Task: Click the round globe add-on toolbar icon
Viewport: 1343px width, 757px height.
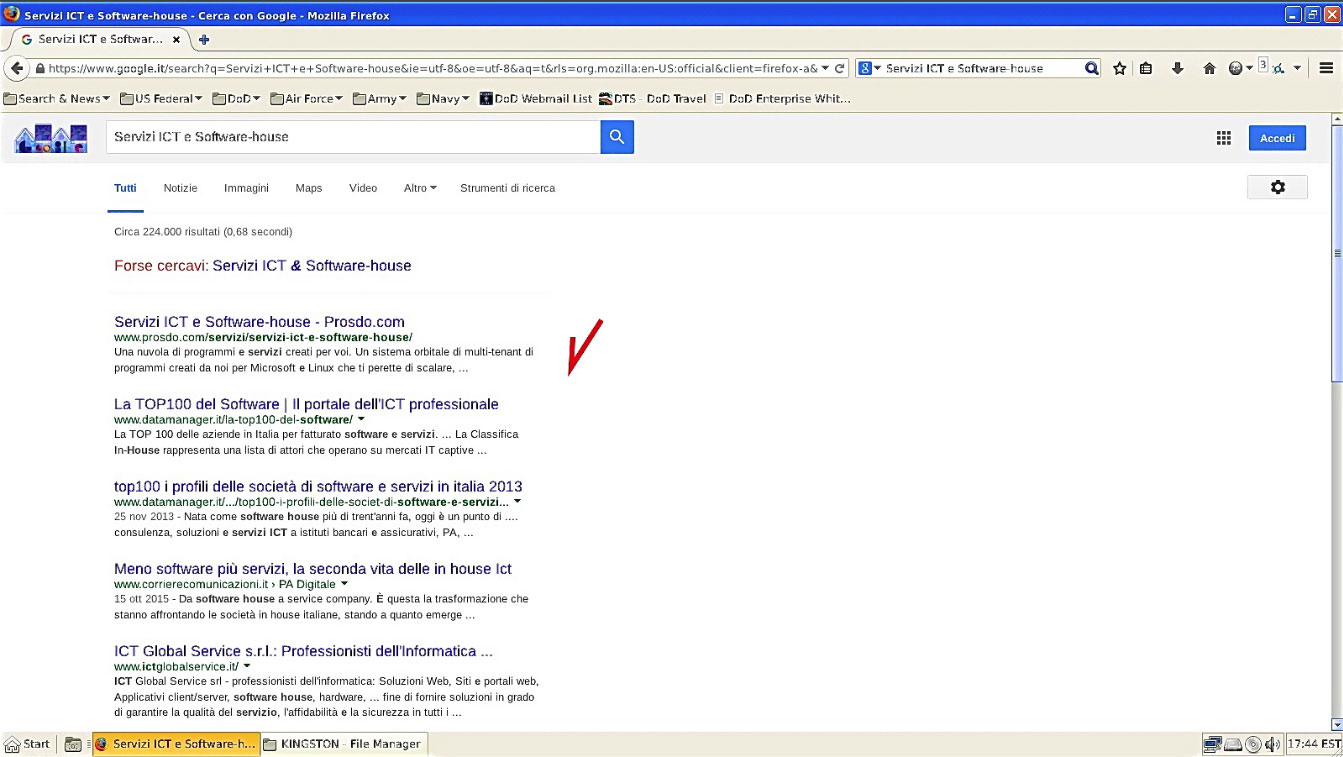Action: (1236, 68)
